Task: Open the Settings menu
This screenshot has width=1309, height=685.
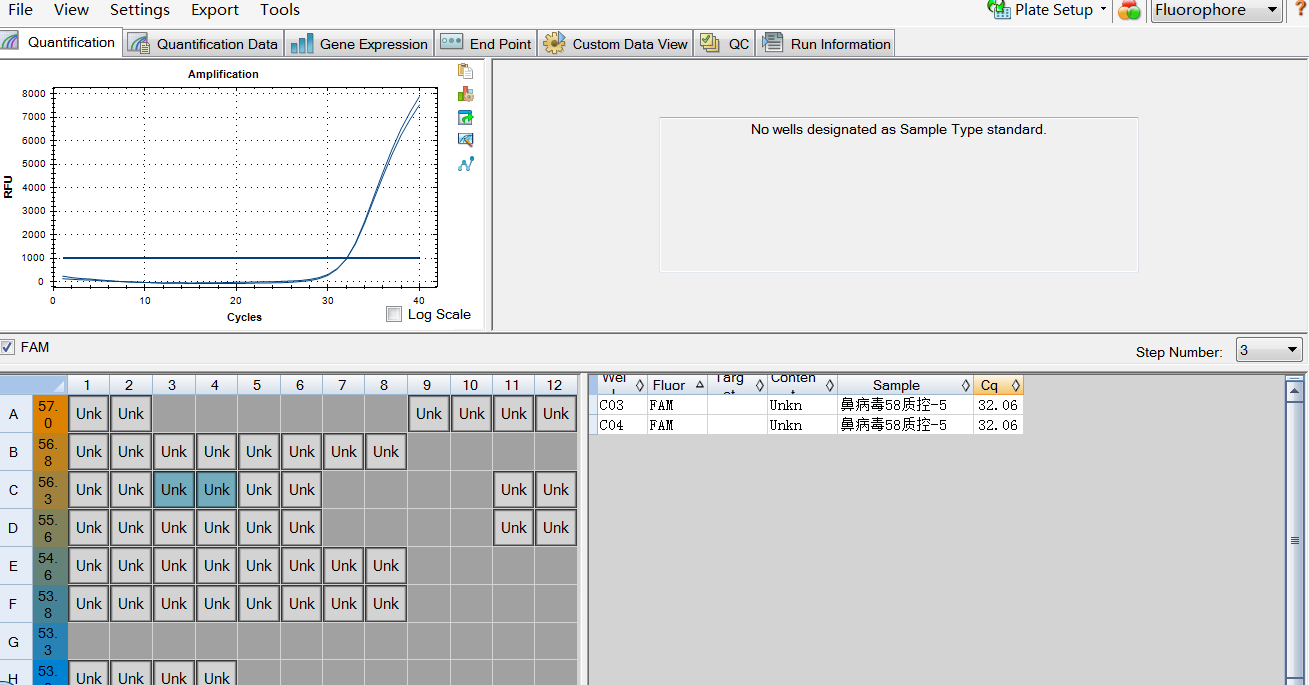Action: [140, 10]
